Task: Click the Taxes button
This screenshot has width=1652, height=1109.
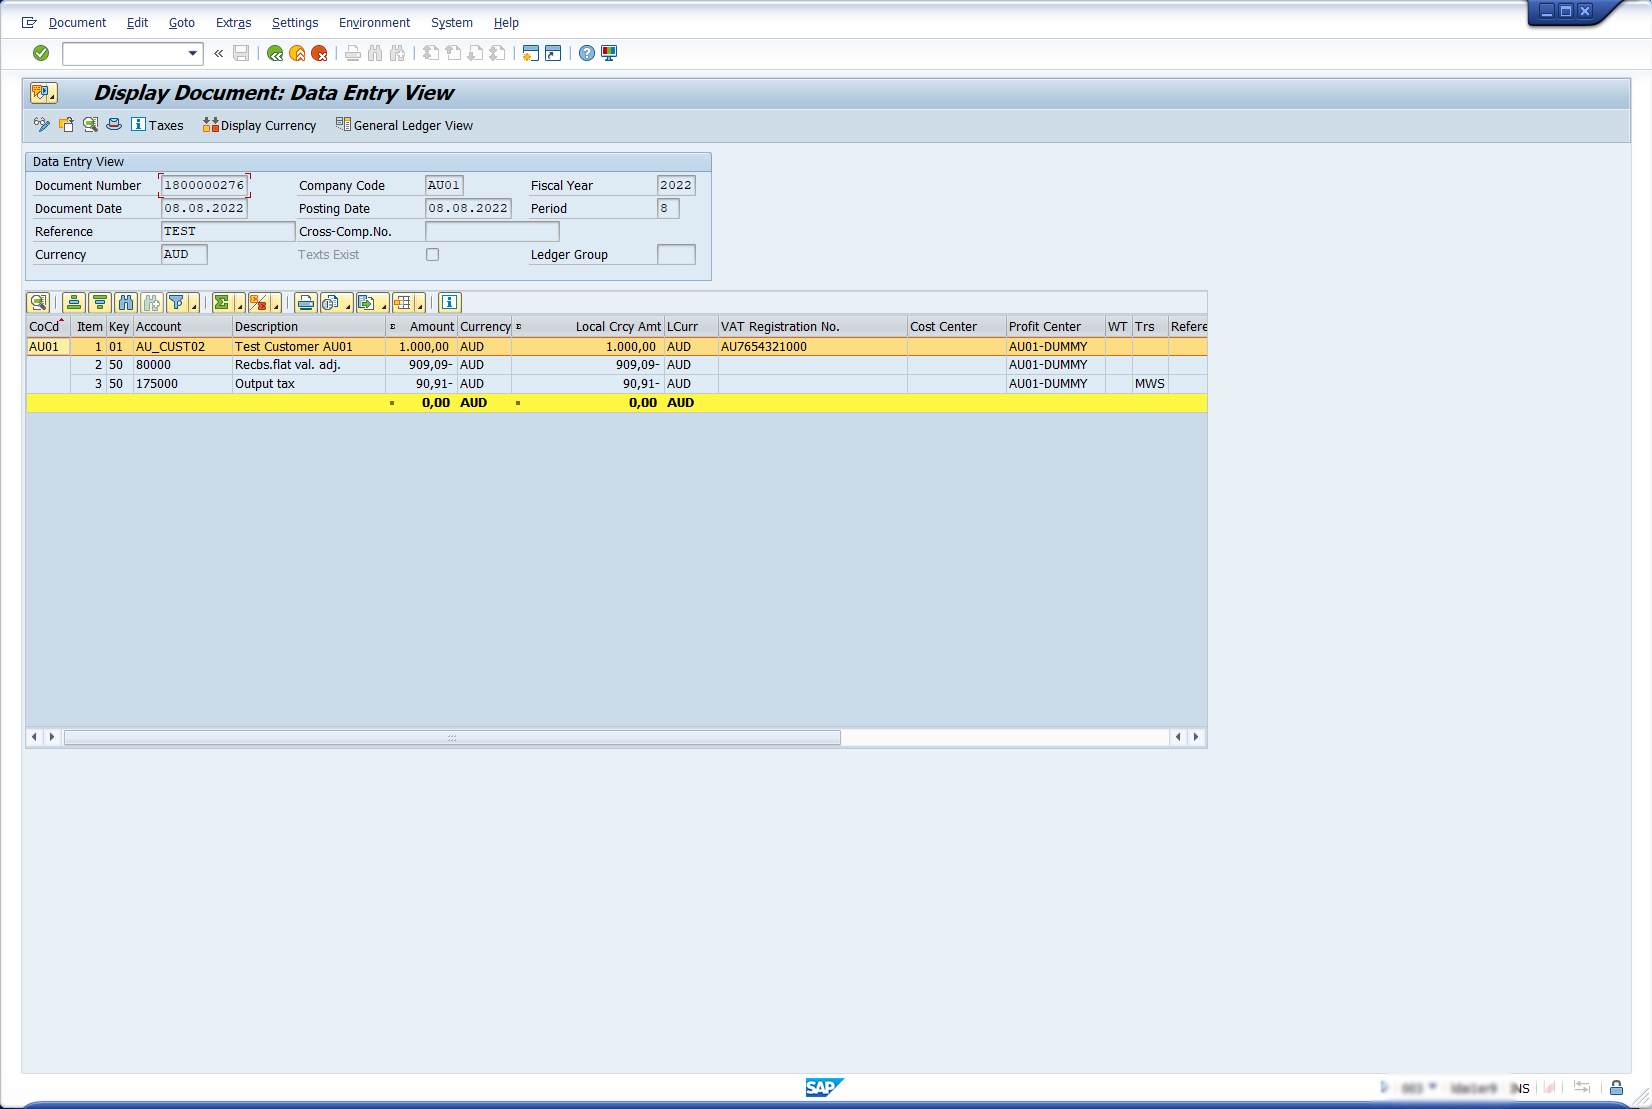Action: (158, 125)
